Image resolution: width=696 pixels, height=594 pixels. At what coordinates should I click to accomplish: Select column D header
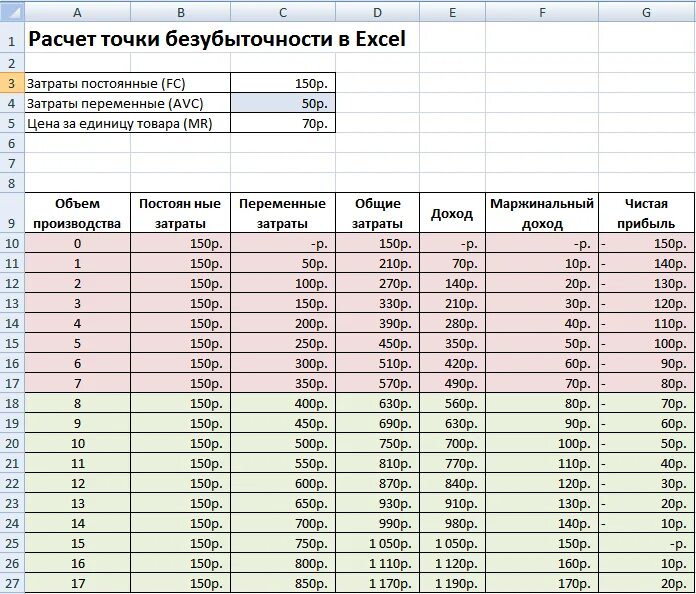coord(377,12)
